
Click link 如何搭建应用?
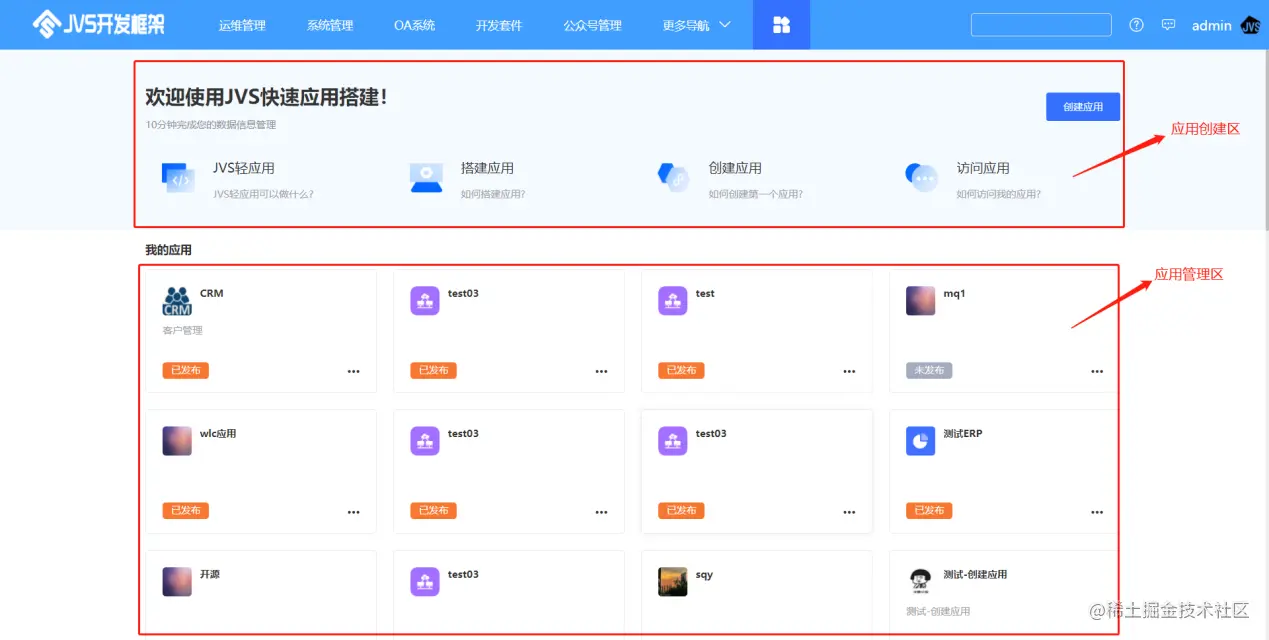point(493,194)
